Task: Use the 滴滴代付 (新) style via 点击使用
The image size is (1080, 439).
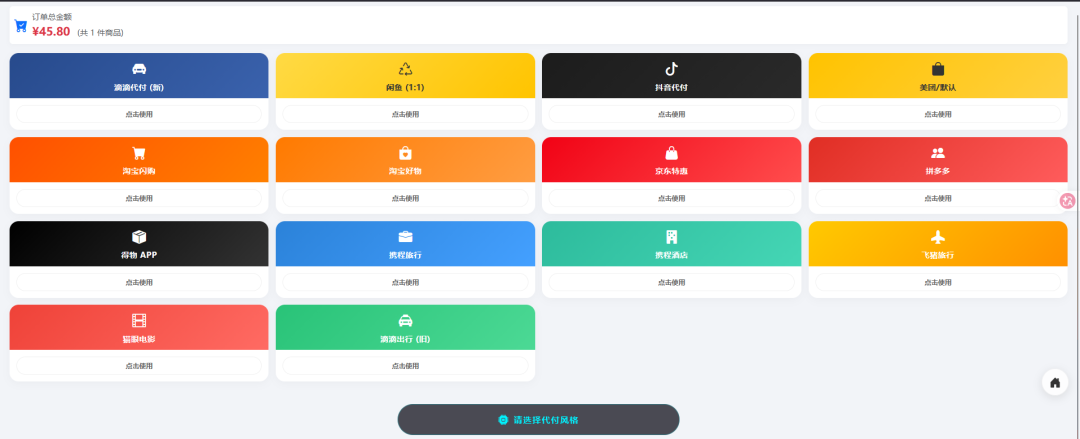Action: (139, 114)
